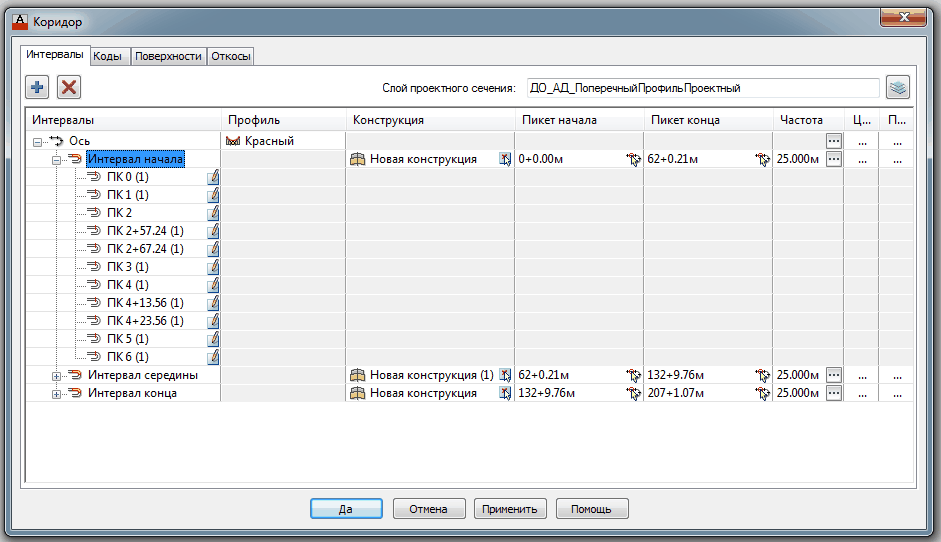Click the edit icon next to ПК 0 (1)
Screen dimensions: 941x542
[x=213, y=177]
